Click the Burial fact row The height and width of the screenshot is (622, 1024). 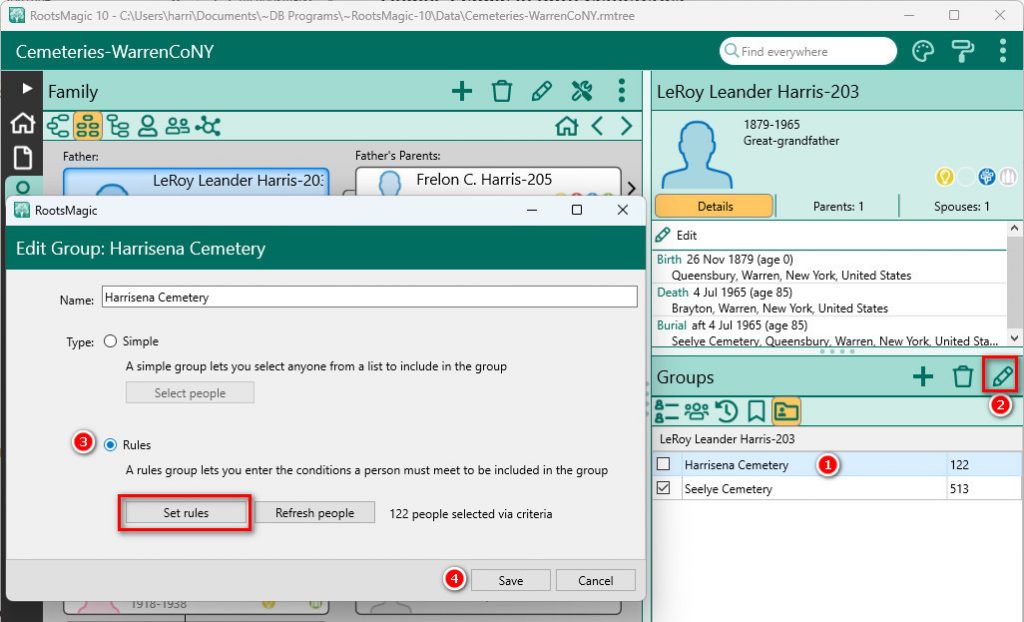click(x=830, y=332)
